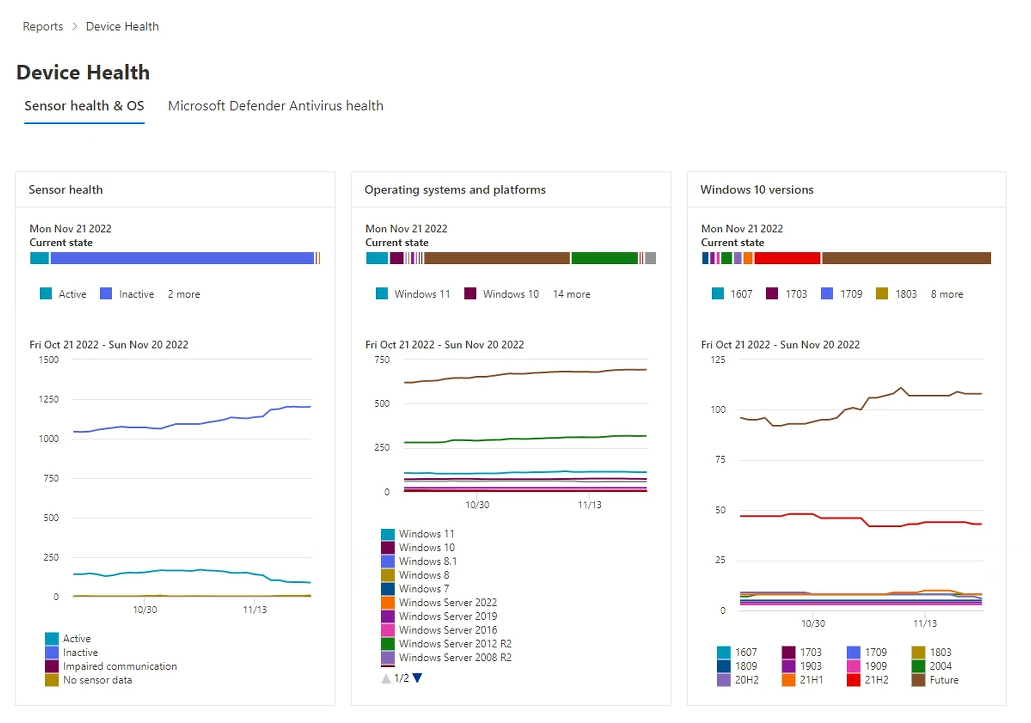Open Reports breadcrumb link

[x=43, y=27]
